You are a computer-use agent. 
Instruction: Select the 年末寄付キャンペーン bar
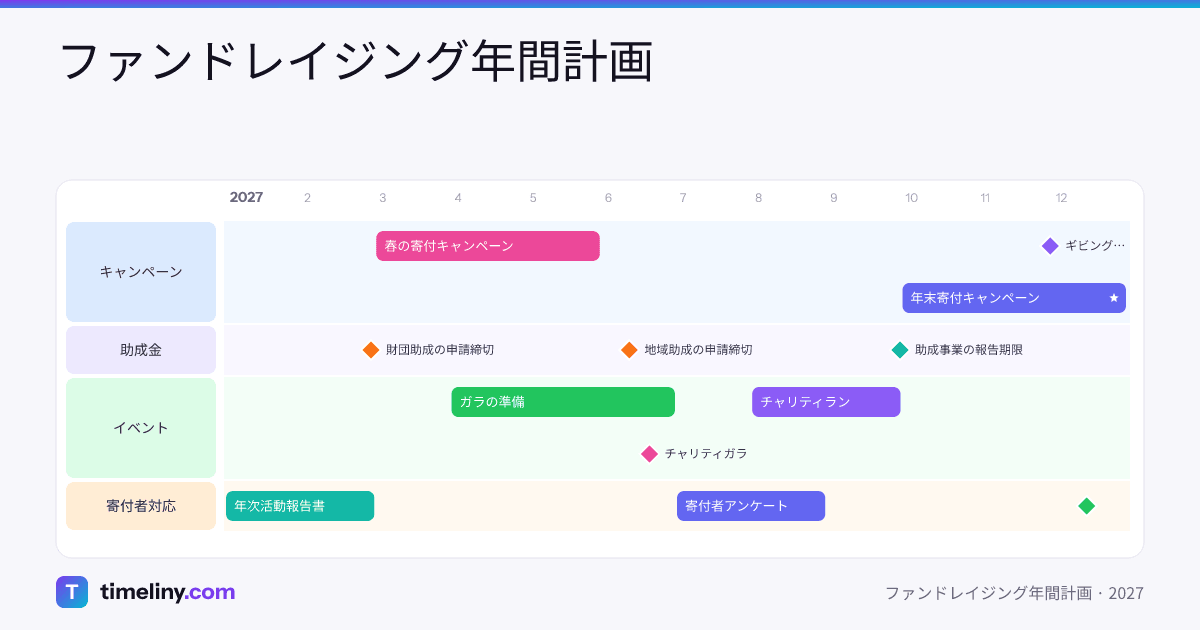[1014, 298]
